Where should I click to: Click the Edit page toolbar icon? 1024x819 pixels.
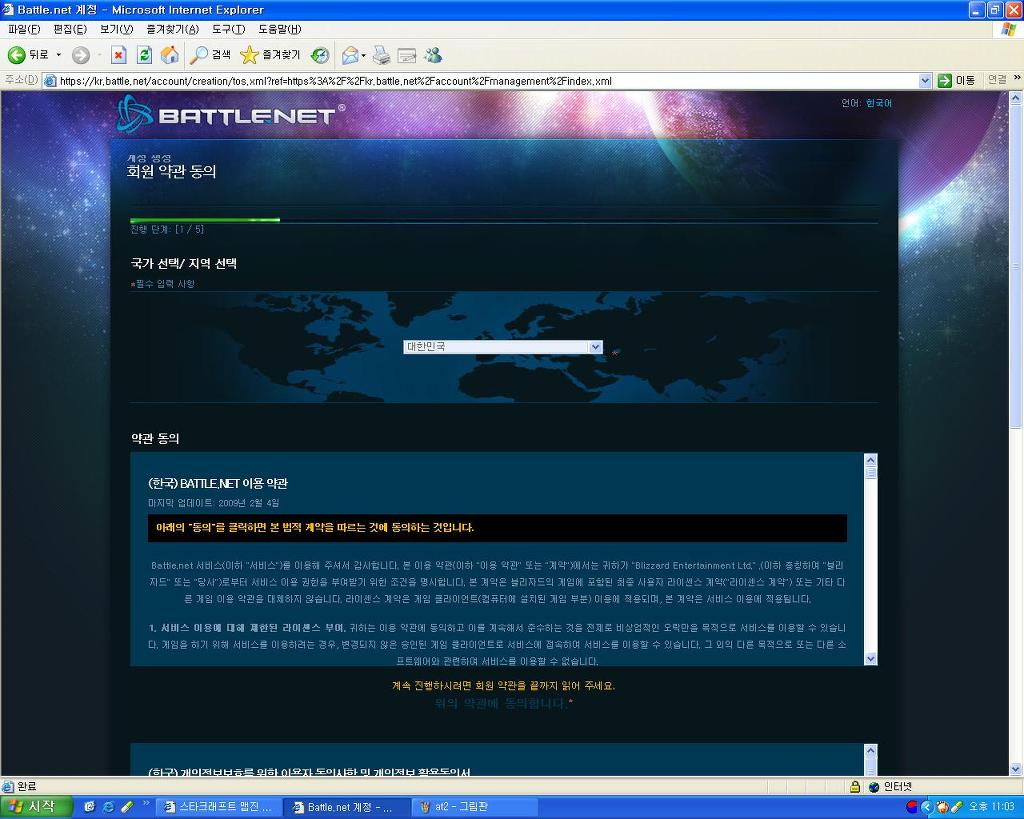coord(407,55)
